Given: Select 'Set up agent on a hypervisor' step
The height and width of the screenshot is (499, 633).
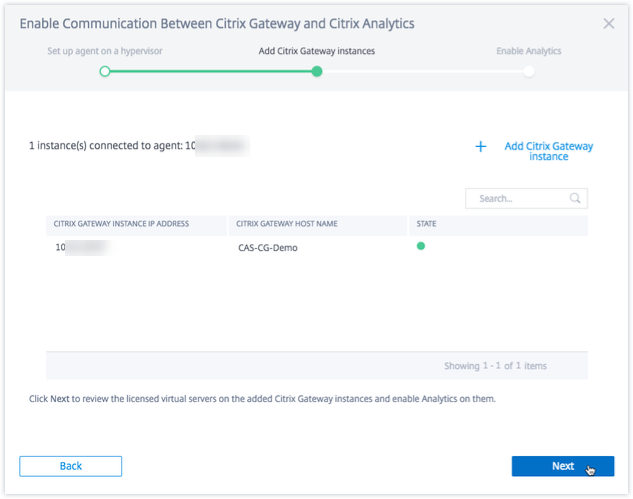Looking at the screenshot, I should [x=105, y=51].
